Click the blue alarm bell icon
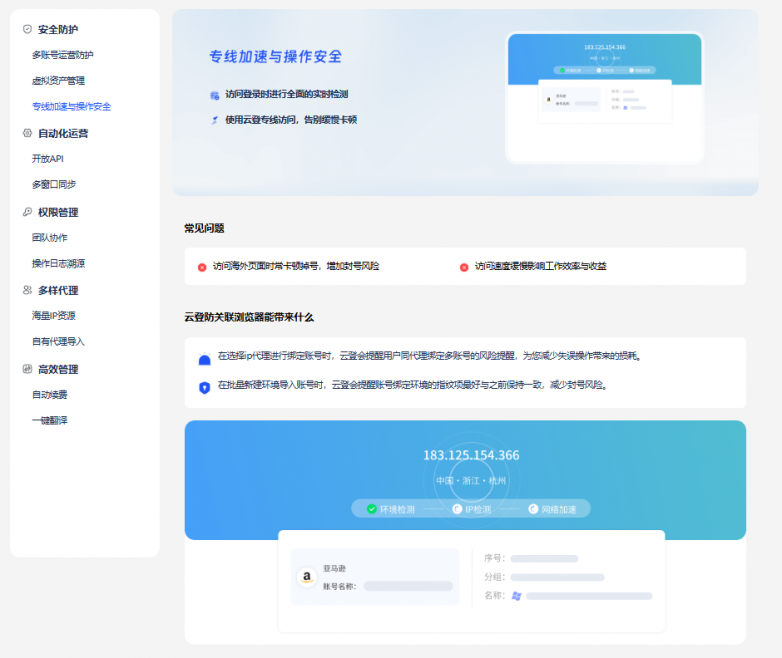 pyautogui.click(x=204, y=359)
